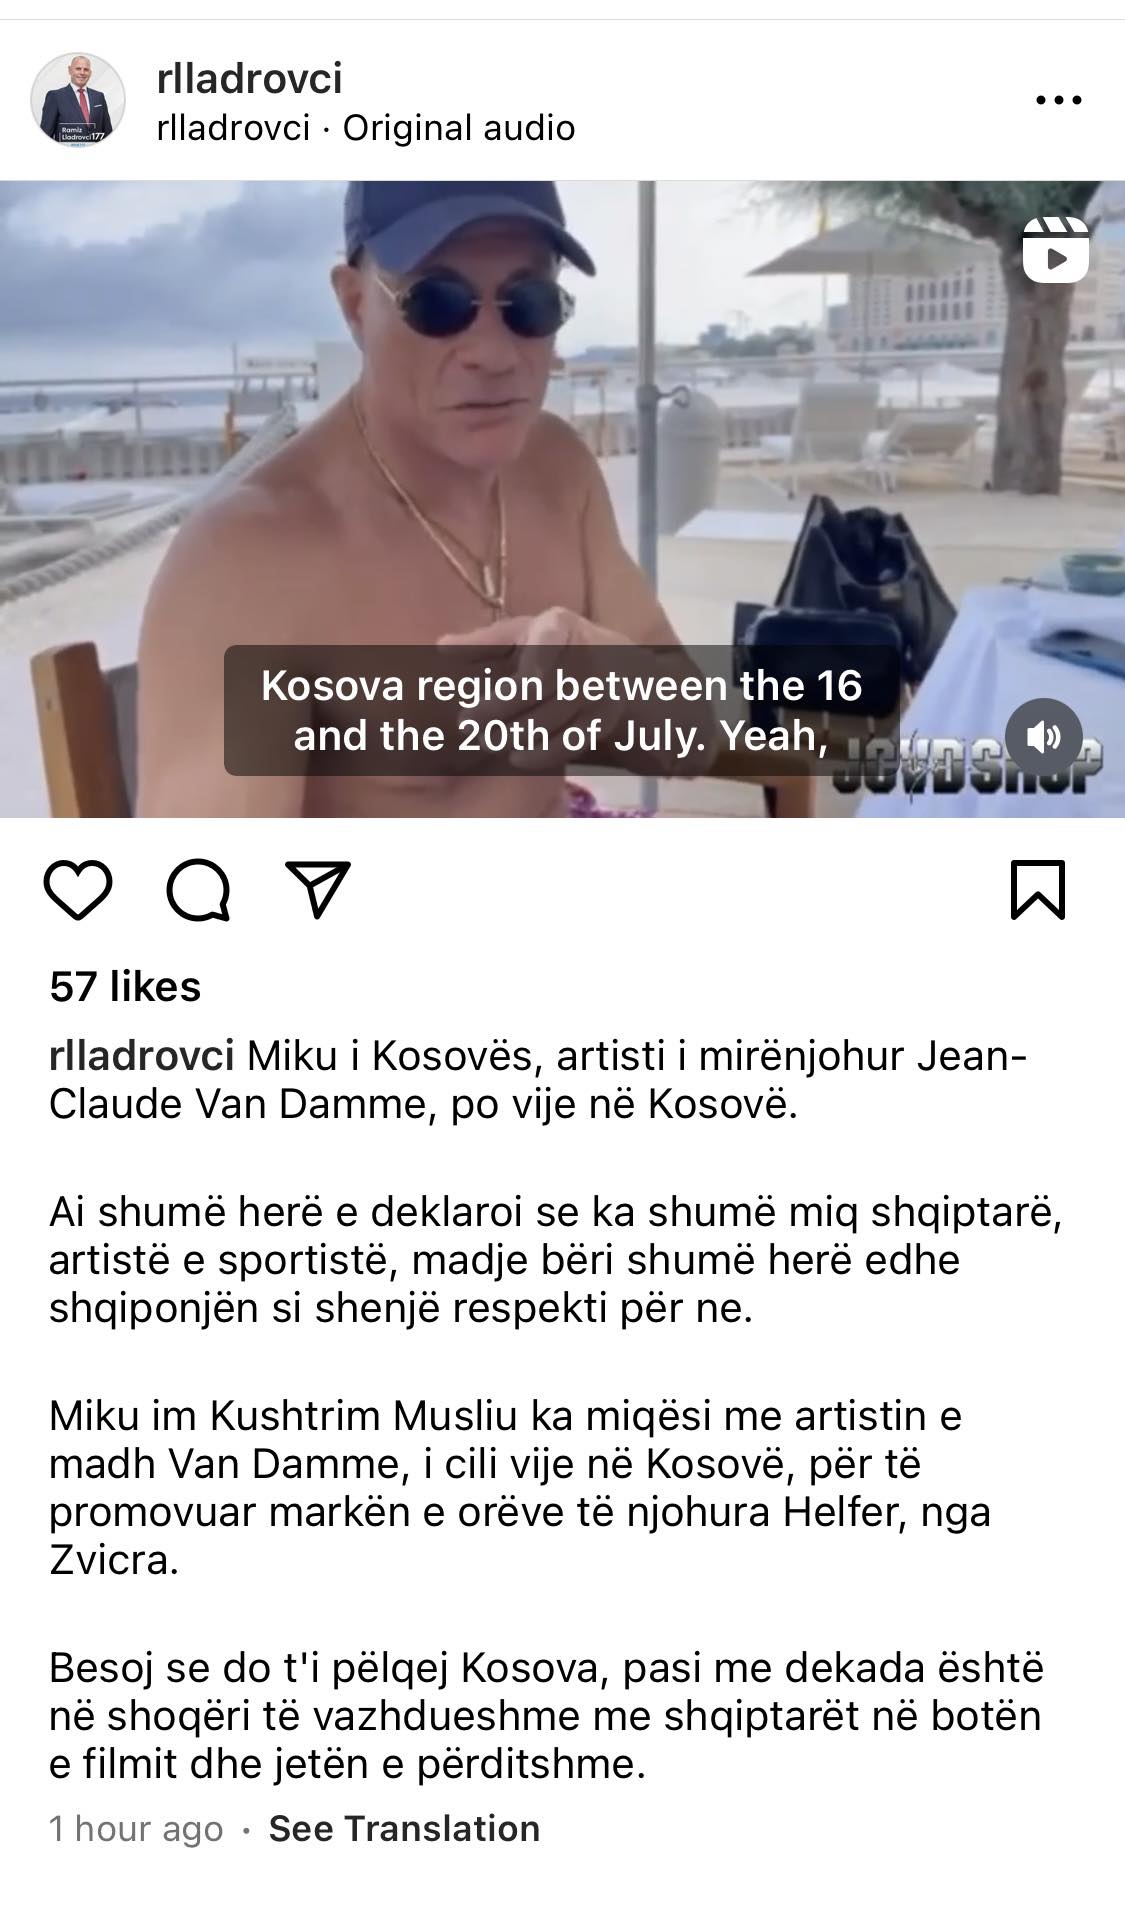Click the rlladrovci audio attribution in subtitle

coord(233,128)
